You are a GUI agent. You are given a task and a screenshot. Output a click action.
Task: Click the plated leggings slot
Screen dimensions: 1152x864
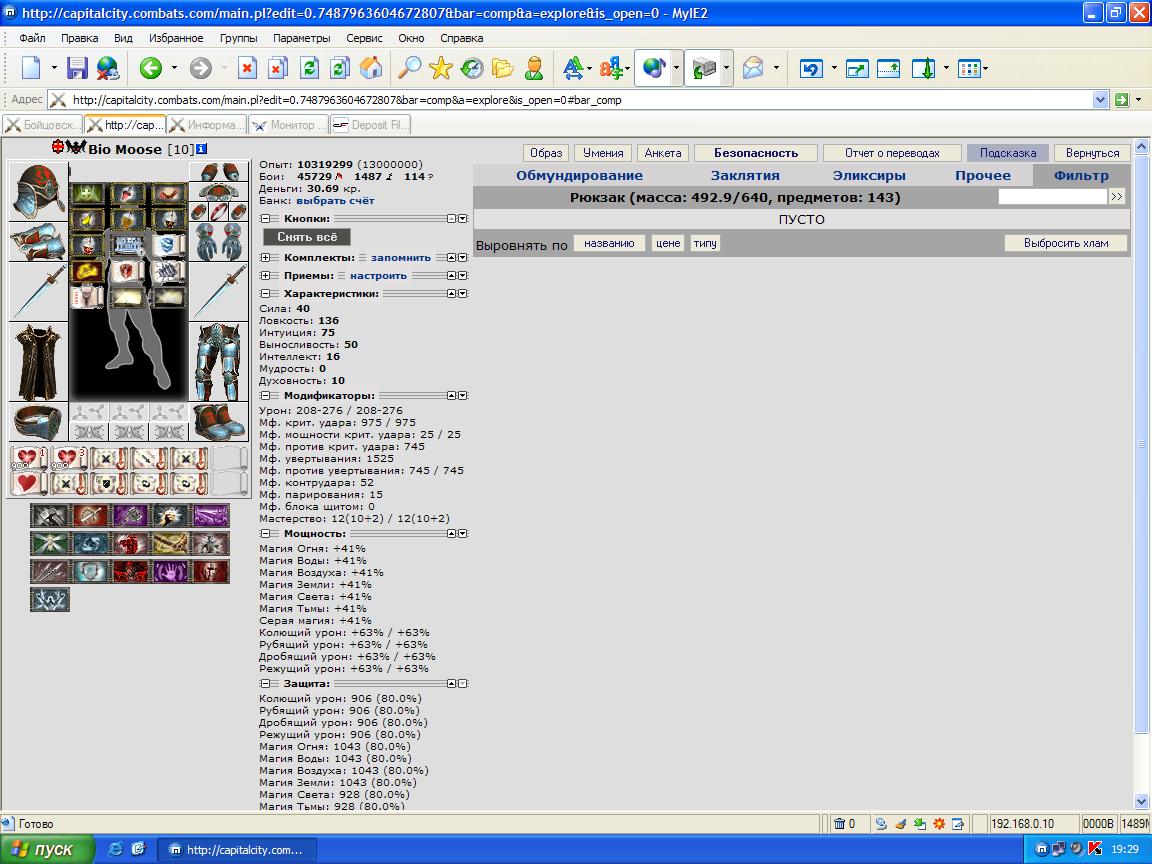click(219, 362)
